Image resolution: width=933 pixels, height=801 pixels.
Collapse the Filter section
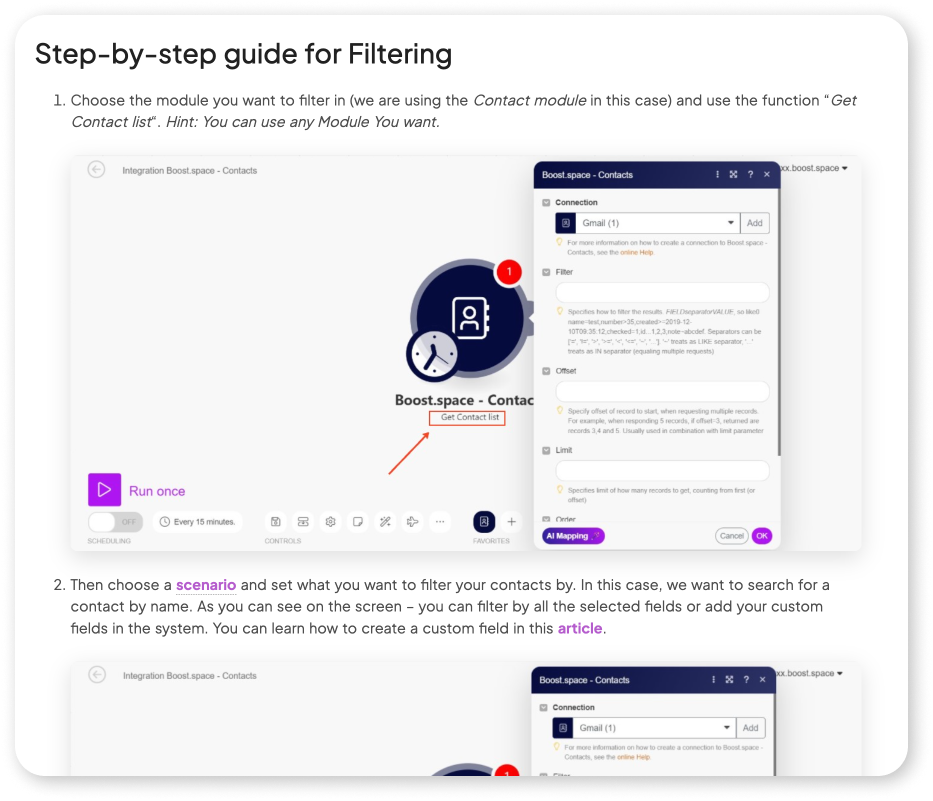click(546, 271)
